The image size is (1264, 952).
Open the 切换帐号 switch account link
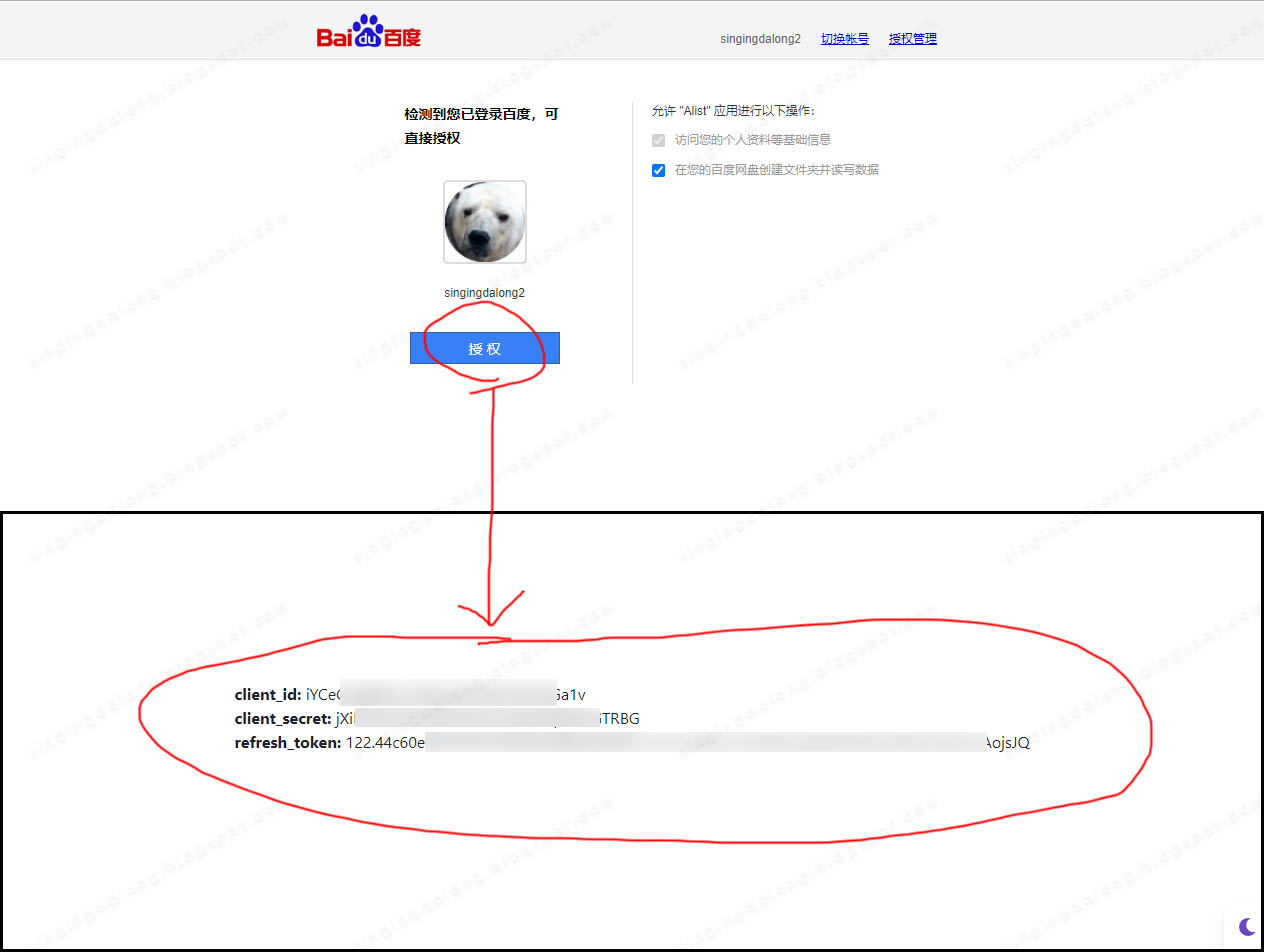pyautogui.click(x=845, y=39)
